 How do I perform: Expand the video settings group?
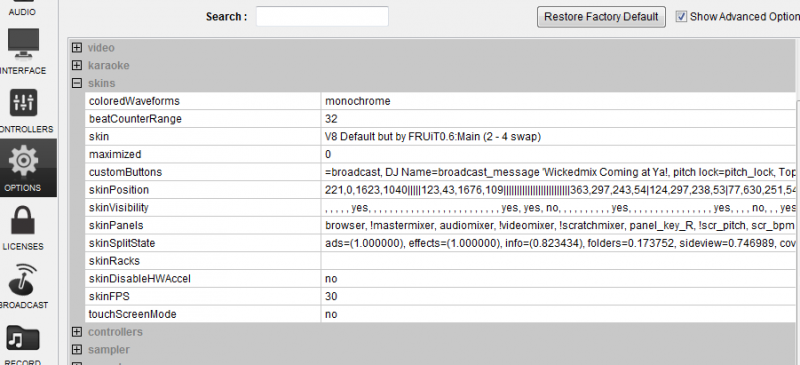point(77,48)
